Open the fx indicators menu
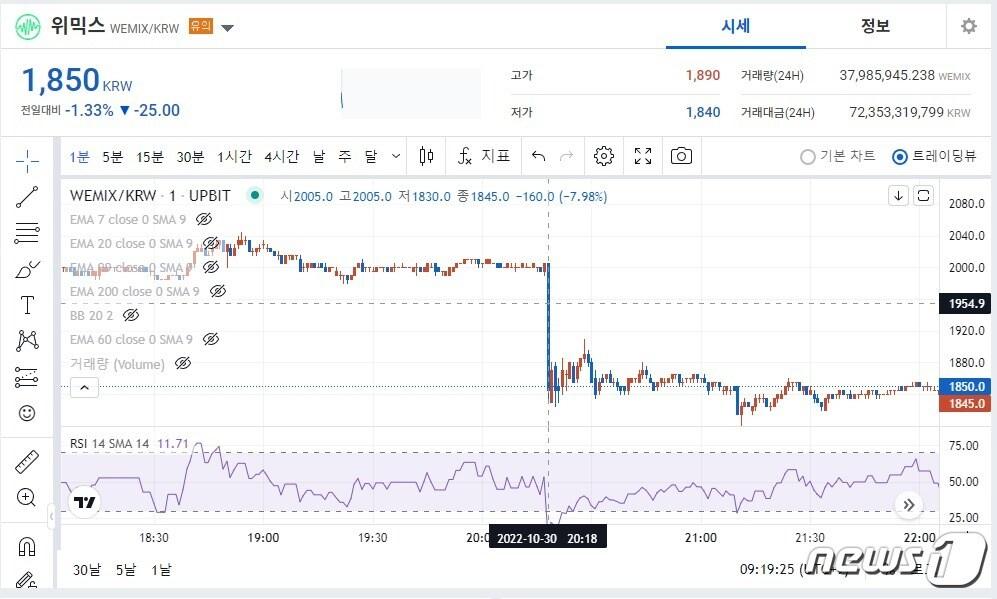Screen dimensions: 997x599 (484, 156)
